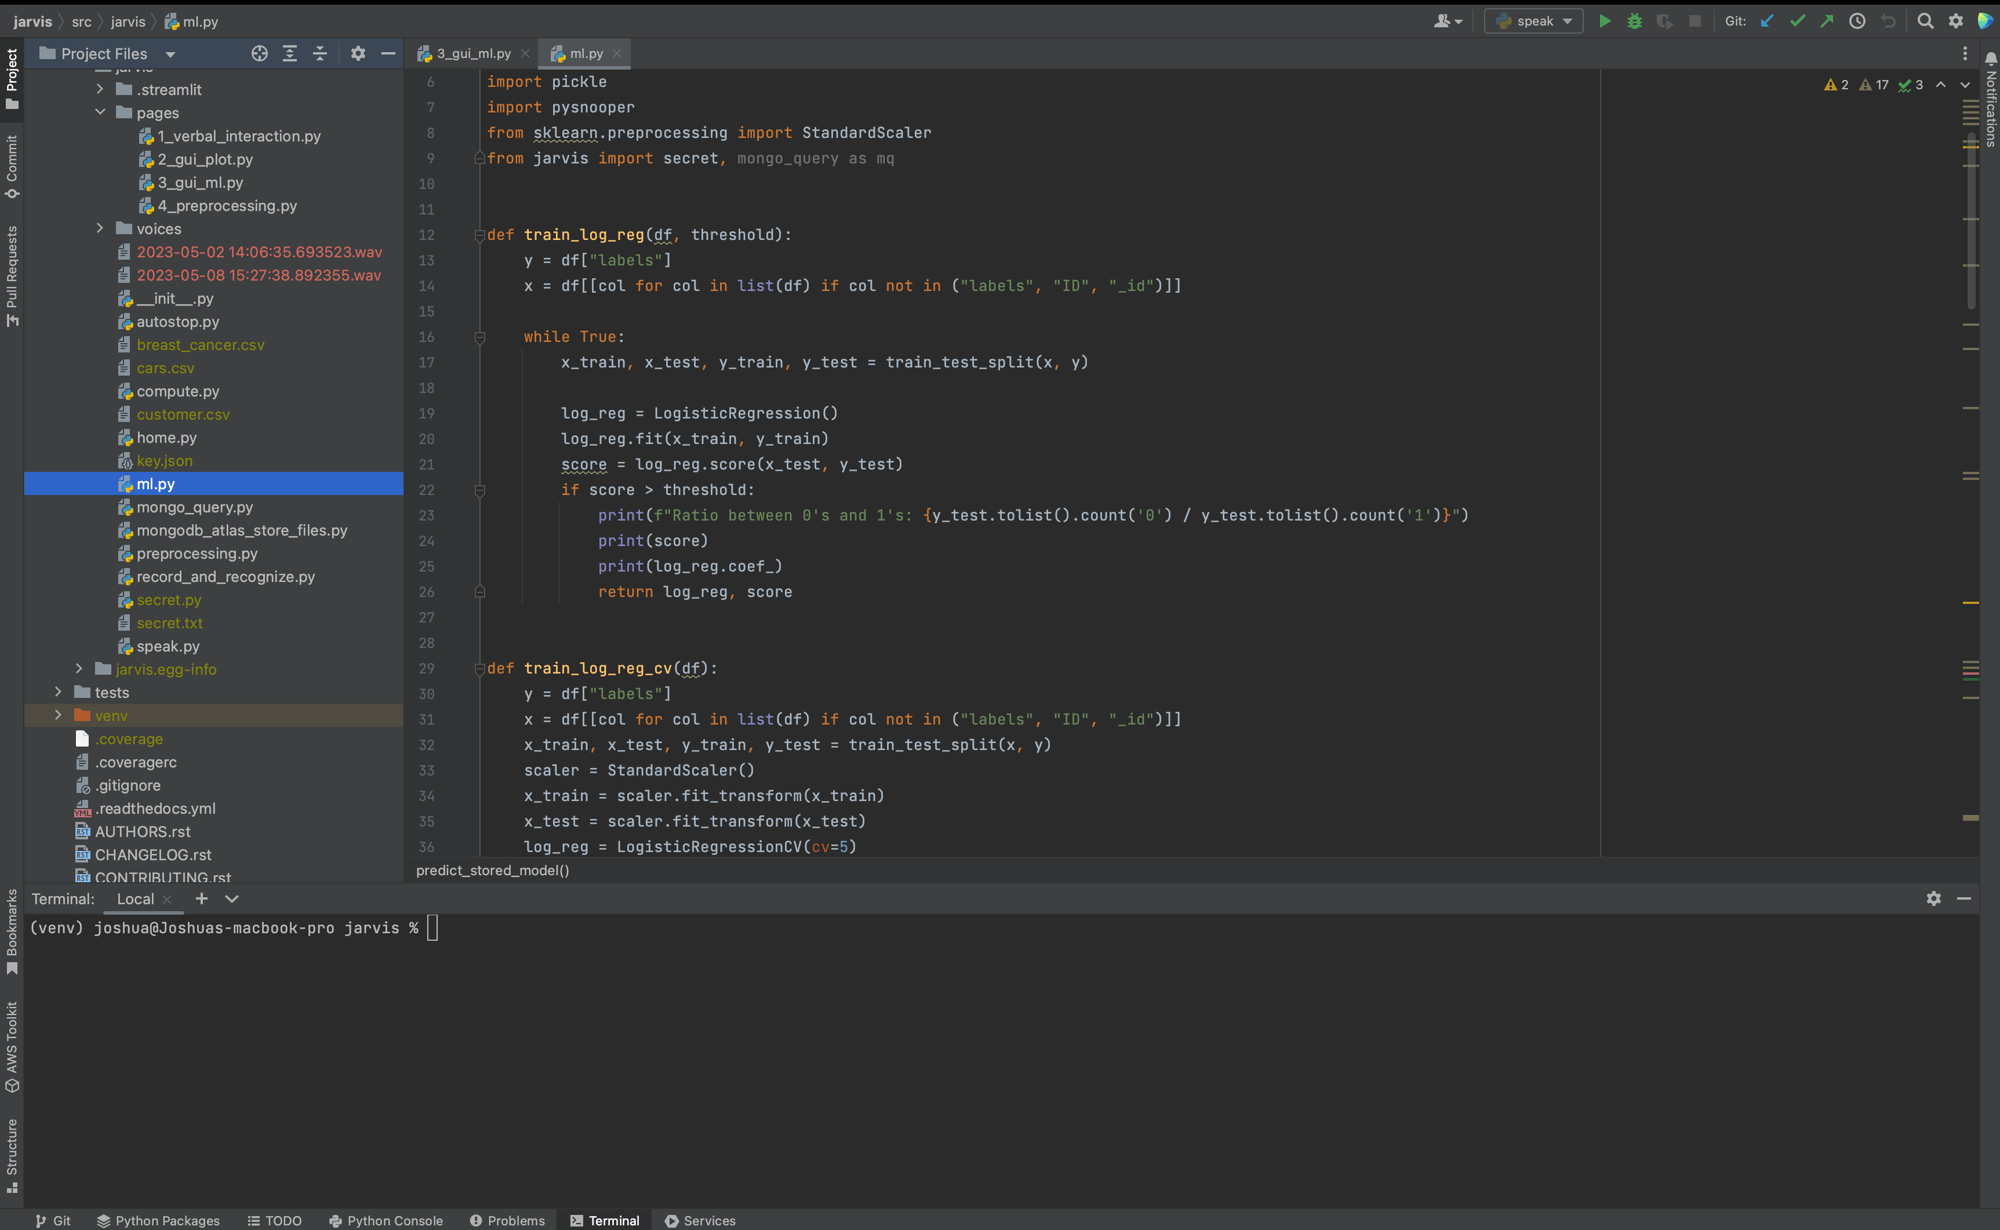
Task: Open the Structure tool window
Action: click(12, 1155)
